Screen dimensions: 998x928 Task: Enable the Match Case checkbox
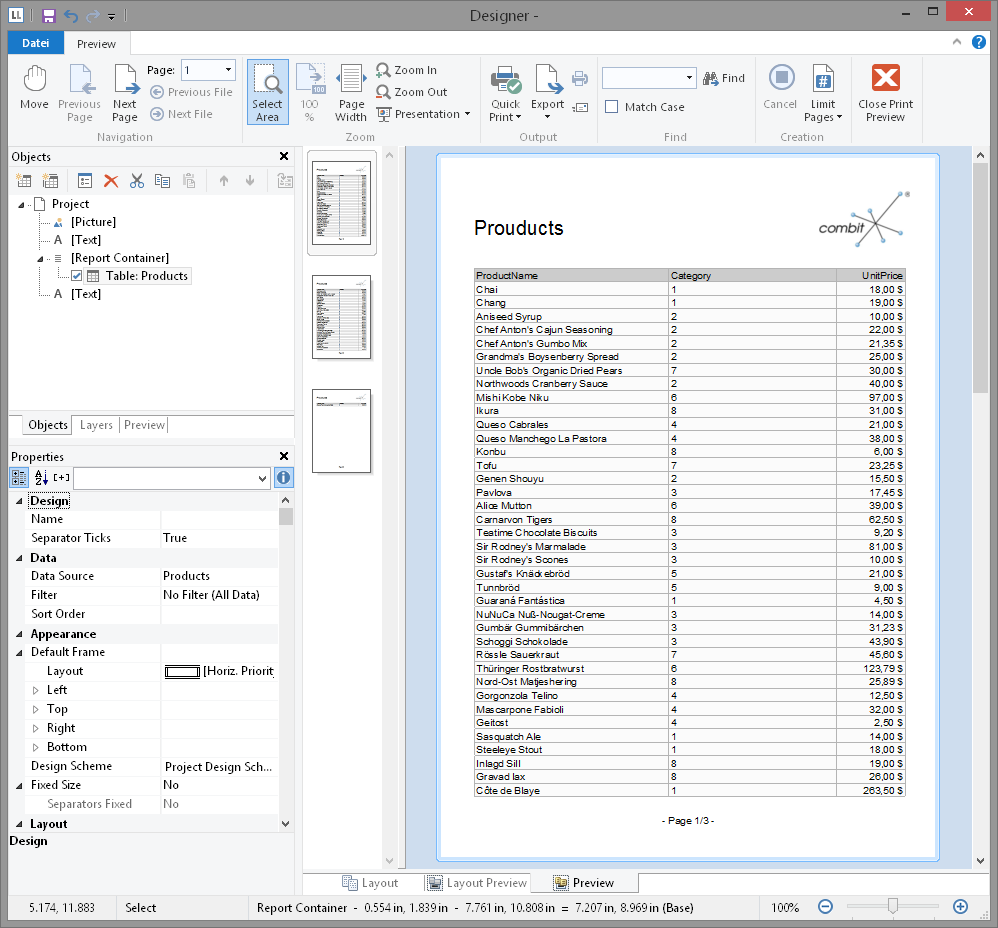point(612,107)
